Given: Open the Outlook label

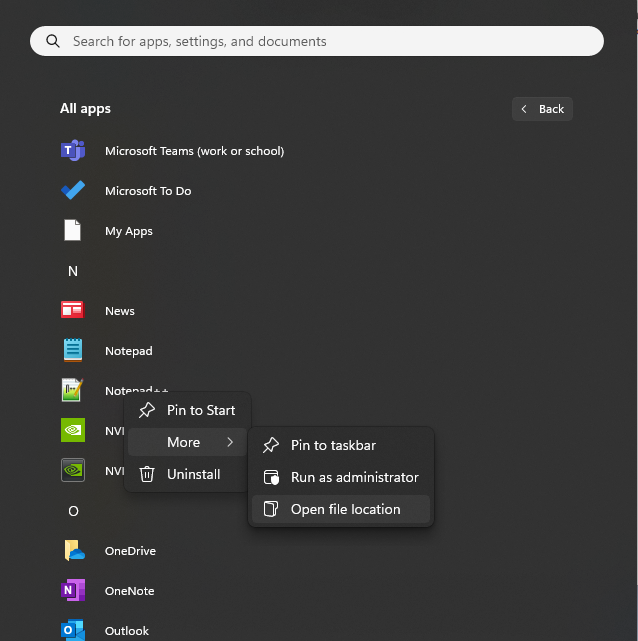Looking at the screenshot, I should (x=127, y=631).
